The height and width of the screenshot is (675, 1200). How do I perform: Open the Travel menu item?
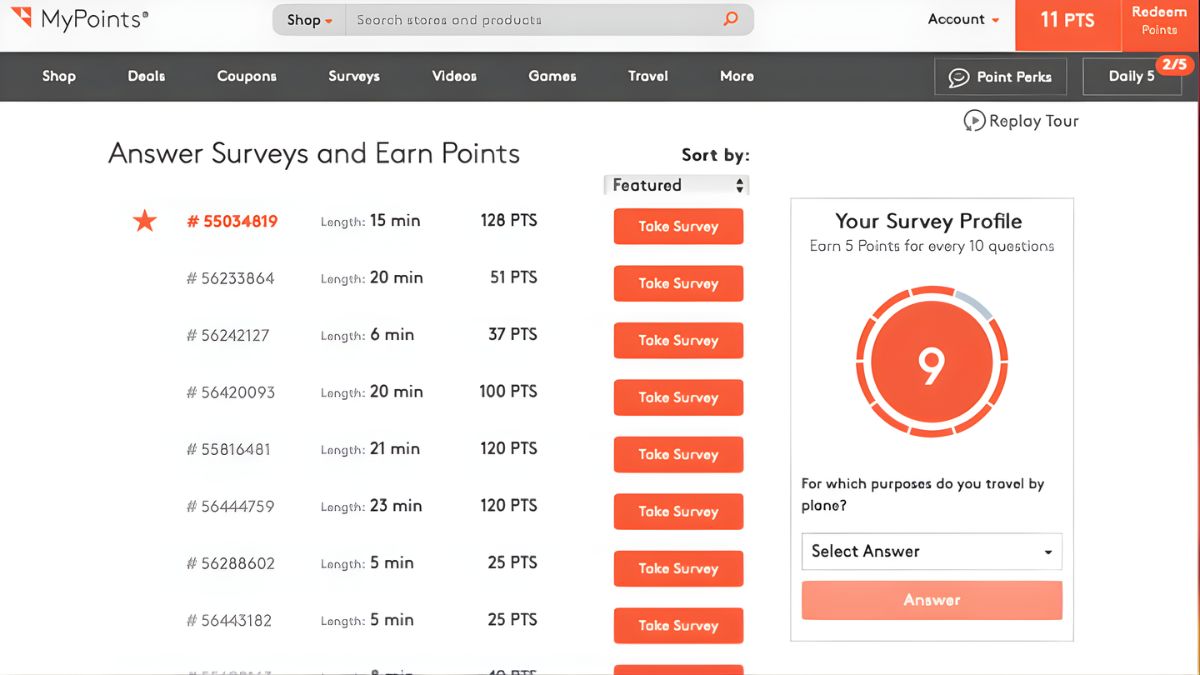(647, 76)
